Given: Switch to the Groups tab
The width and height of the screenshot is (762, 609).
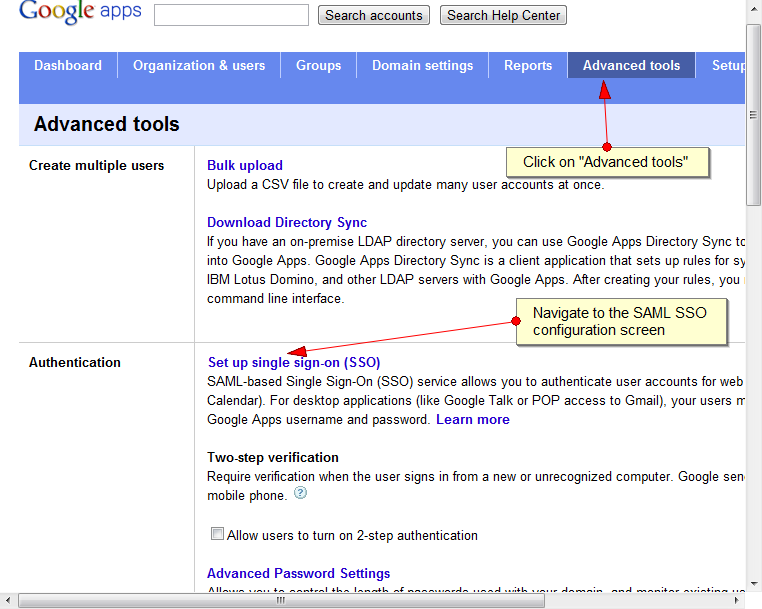Looking at the screenshot, I should [x=318, y=65].
